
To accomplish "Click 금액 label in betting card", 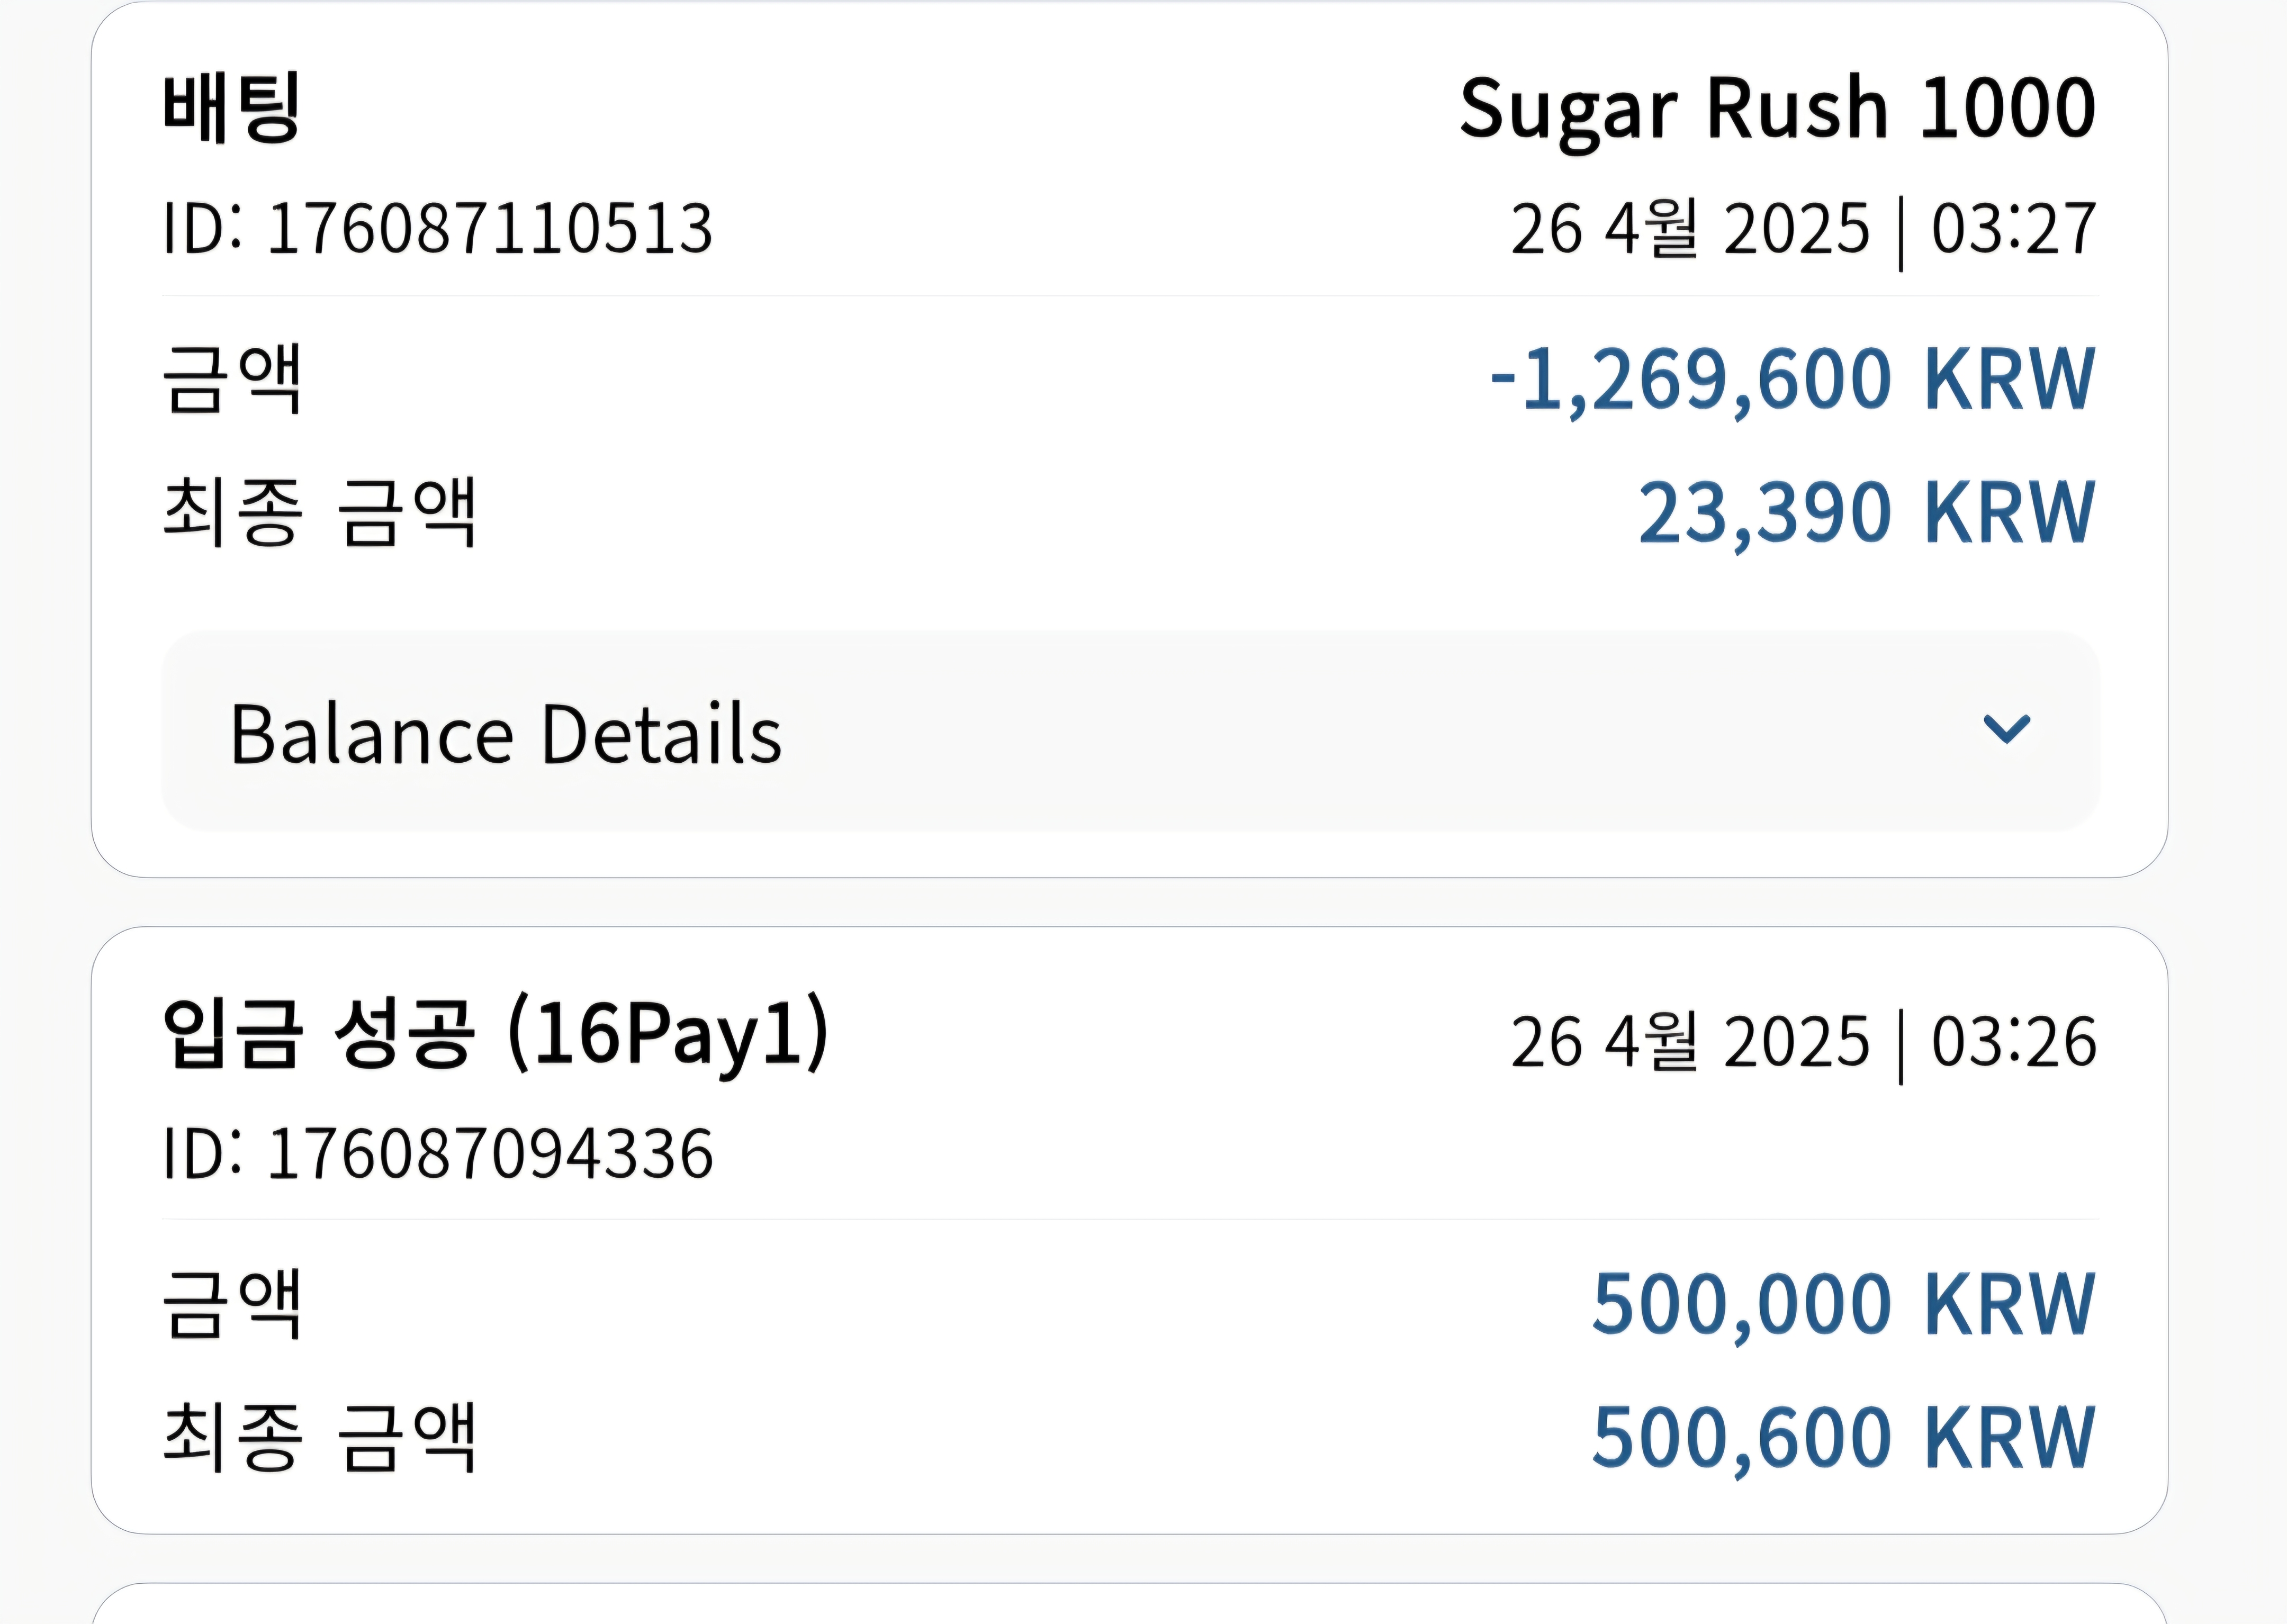I will click(232, 379).
